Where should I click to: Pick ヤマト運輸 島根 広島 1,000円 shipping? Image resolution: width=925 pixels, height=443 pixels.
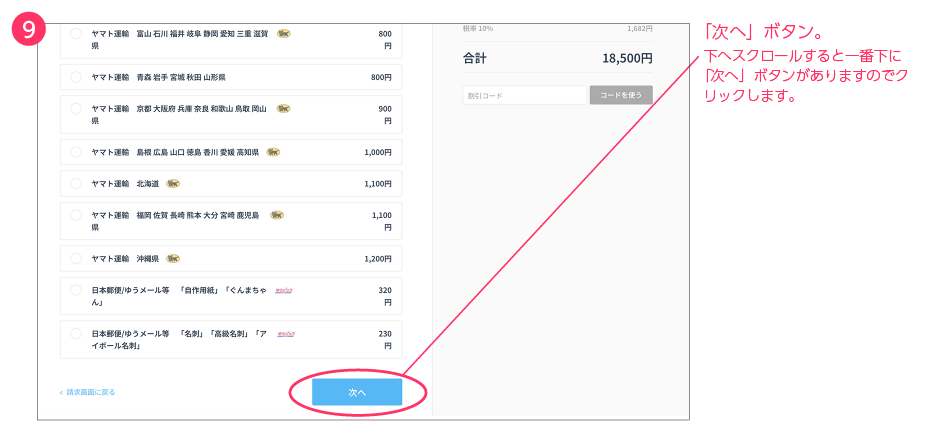(77, 153)
